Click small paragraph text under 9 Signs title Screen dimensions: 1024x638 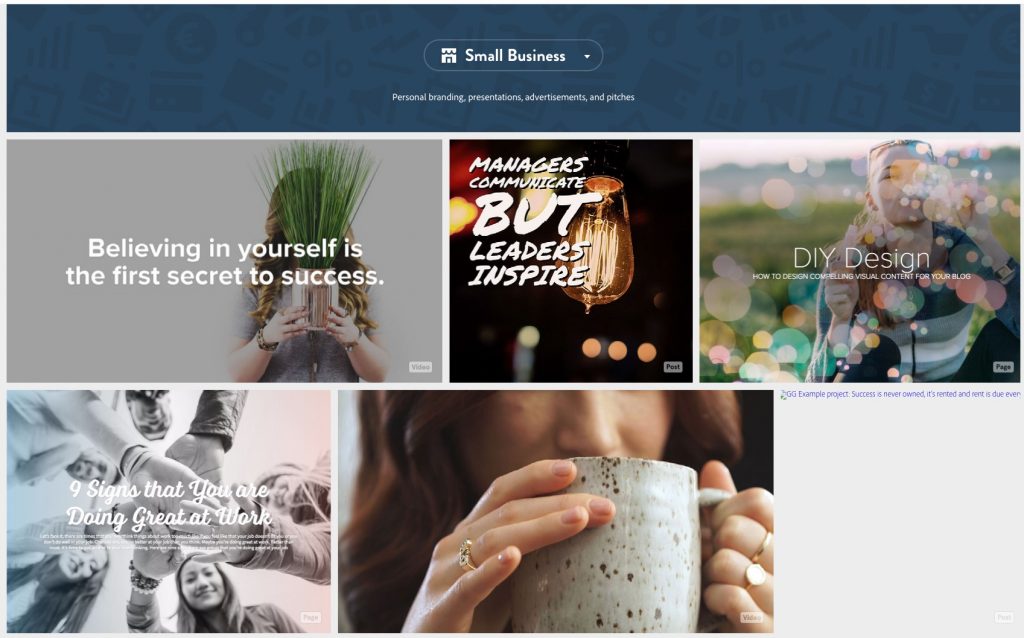pyautogui.click(x=168, y=541)
